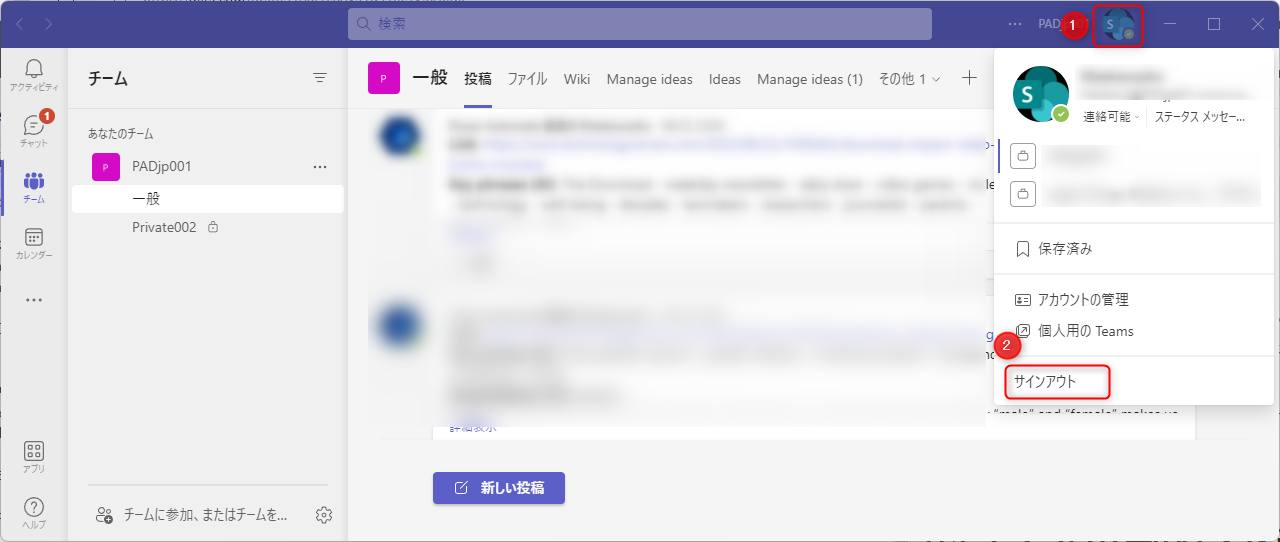Viewport: 1280px width, 542px height.
Task: Select the second blurred account in menu
Action: [x=1134, y=192]
